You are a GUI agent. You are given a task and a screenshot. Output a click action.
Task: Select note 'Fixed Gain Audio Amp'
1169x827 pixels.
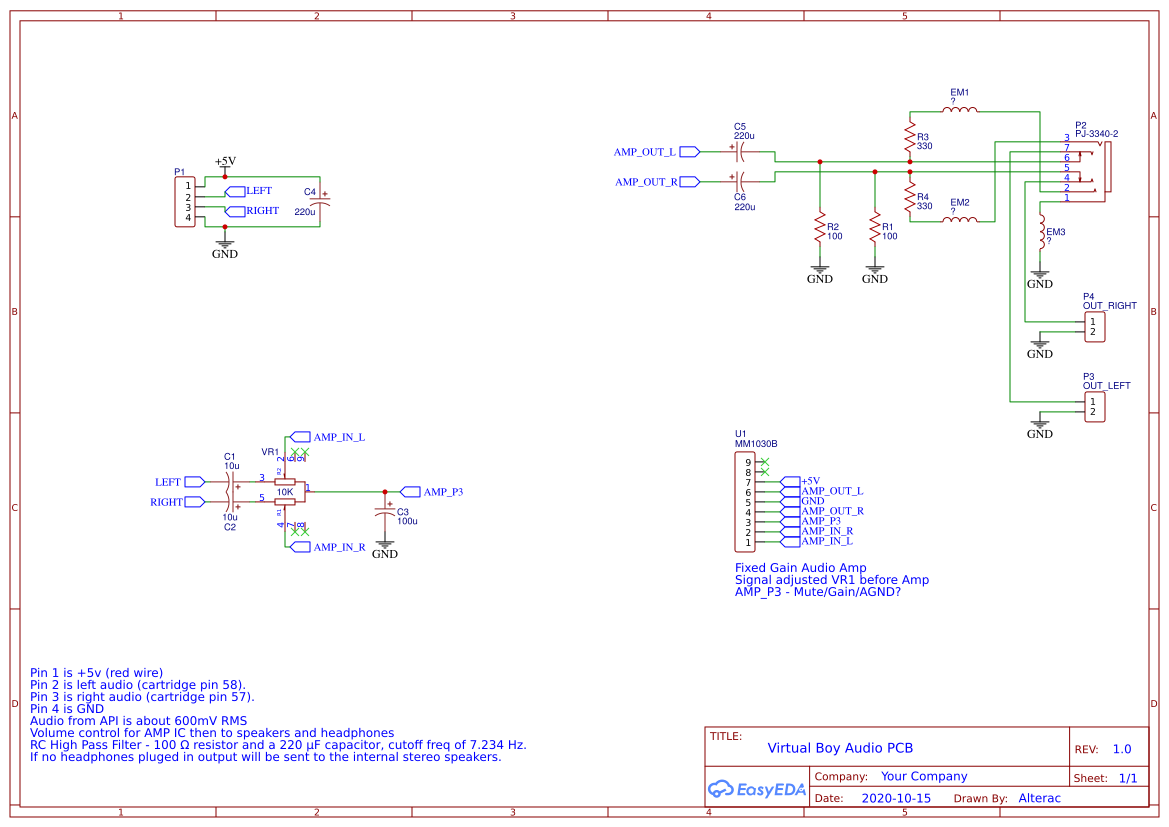pos(801,567)
